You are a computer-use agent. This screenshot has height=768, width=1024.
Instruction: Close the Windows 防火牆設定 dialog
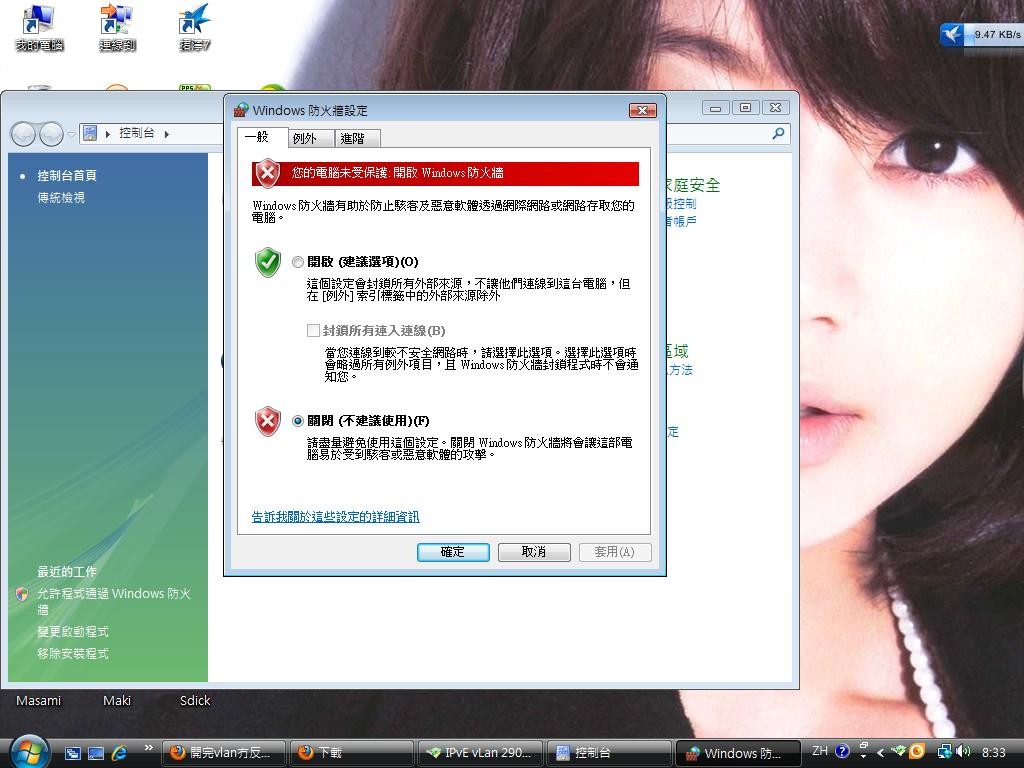643,110
